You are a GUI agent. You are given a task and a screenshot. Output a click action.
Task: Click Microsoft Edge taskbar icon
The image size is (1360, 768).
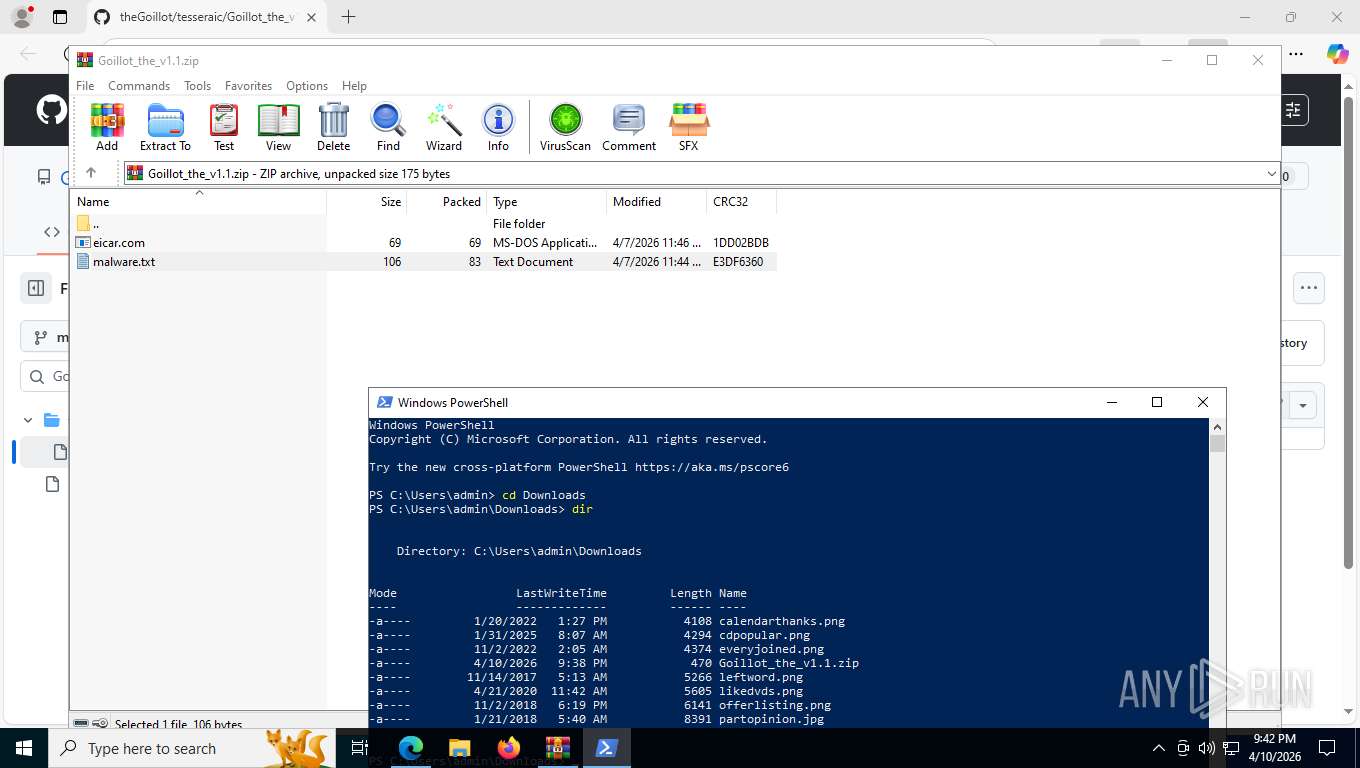[410, 748]
